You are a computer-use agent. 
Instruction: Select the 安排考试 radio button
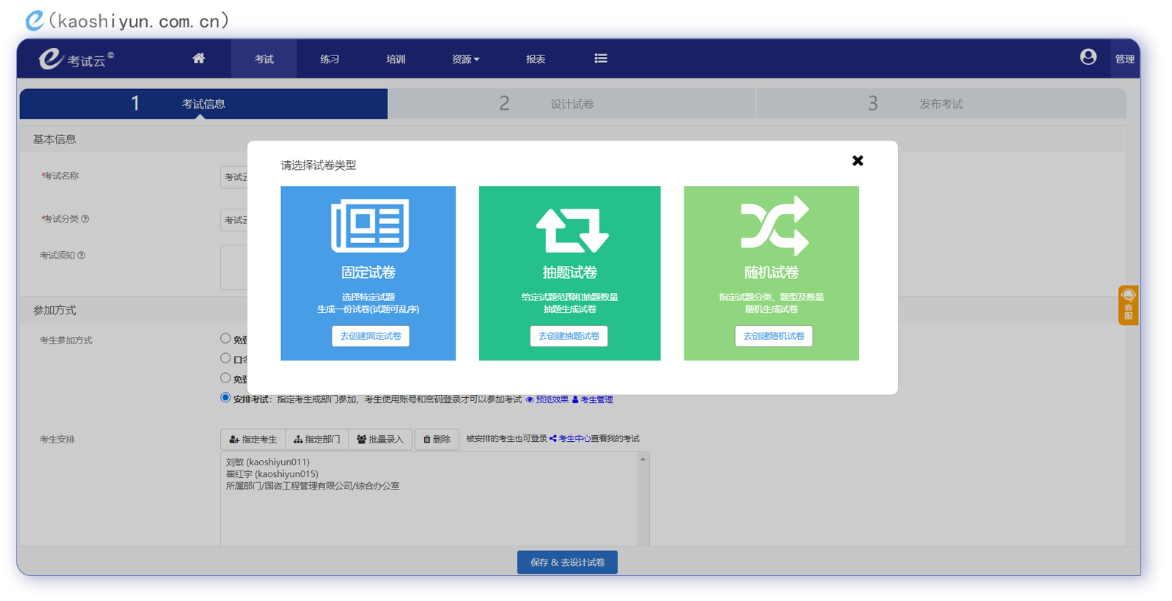(225, 398)
